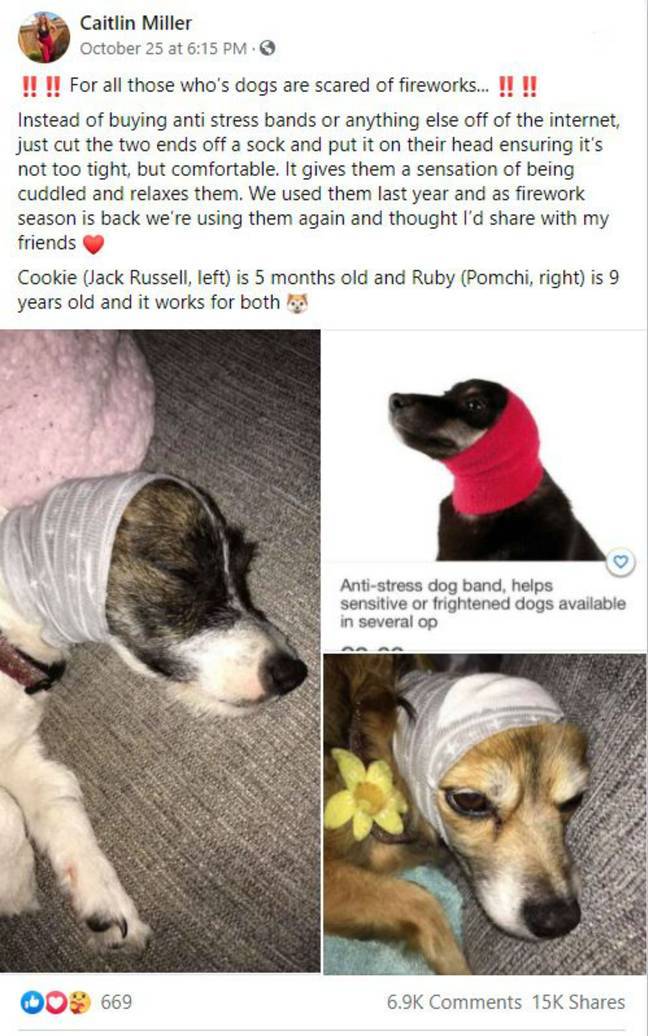Open photo of sleeping Jack Russell with sock

(x=160, y=651)
